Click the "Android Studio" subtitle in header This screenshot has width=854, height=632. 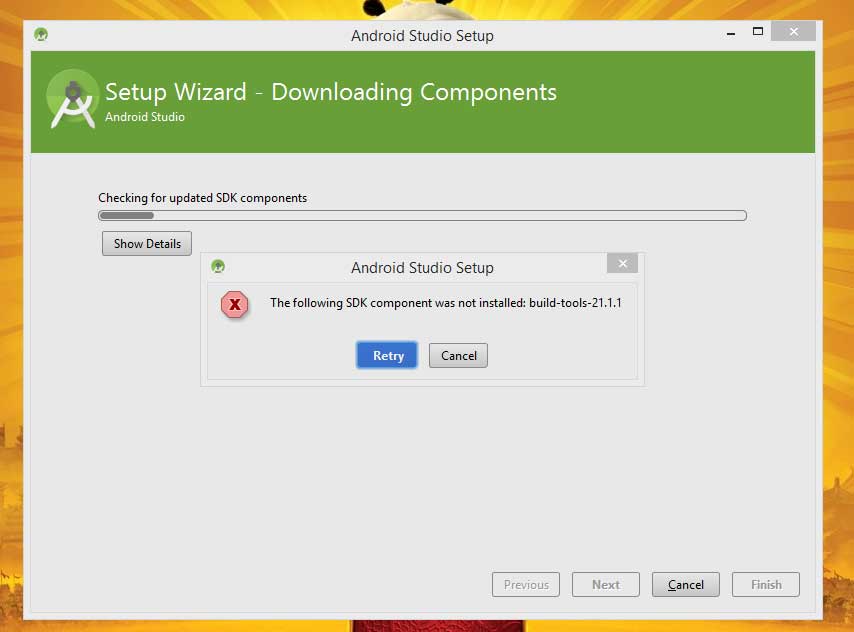click(x=145, y=117)
